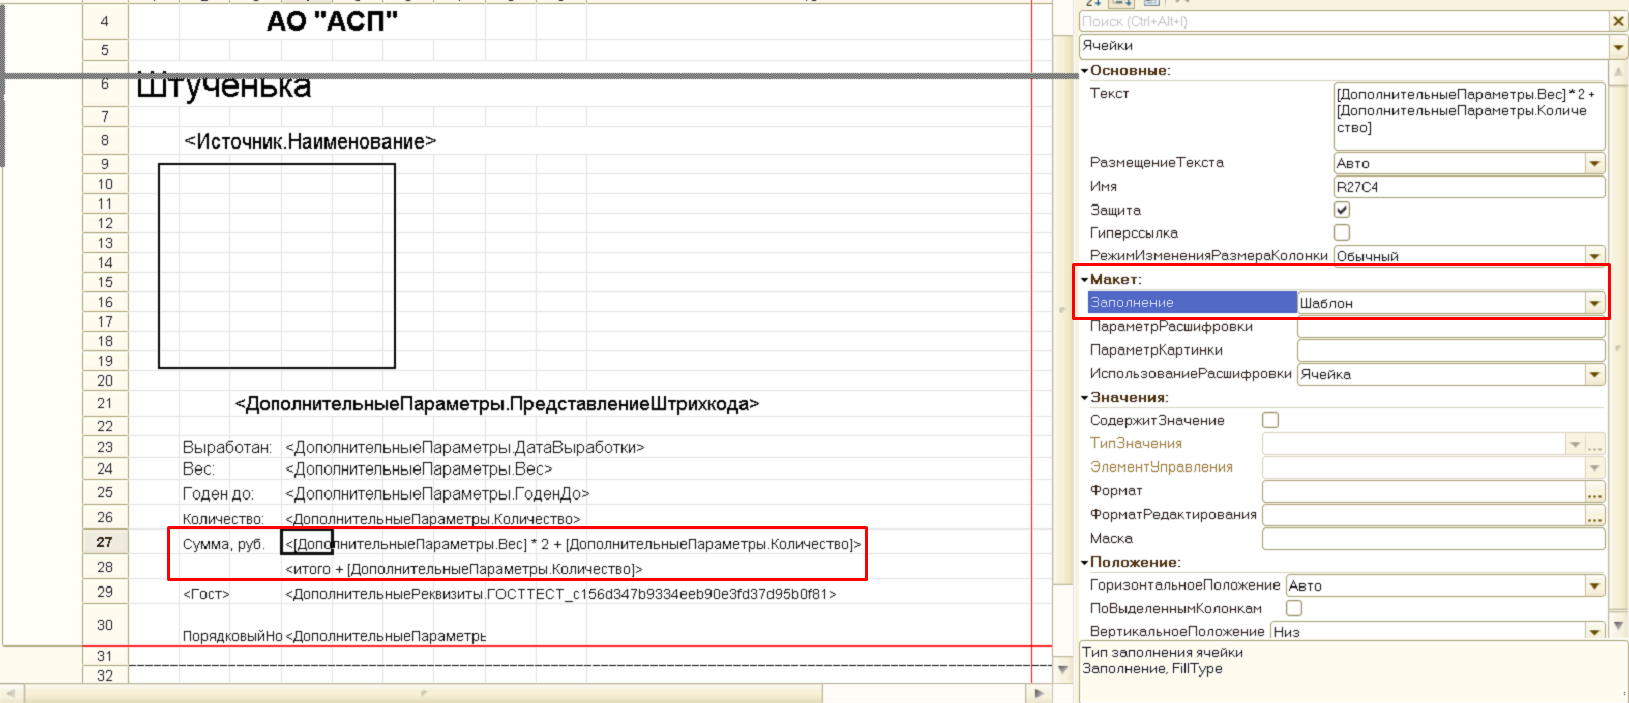Open the ФорматРедактирования ellipsis button
1629x703 pixels.
pos(1594,515)
